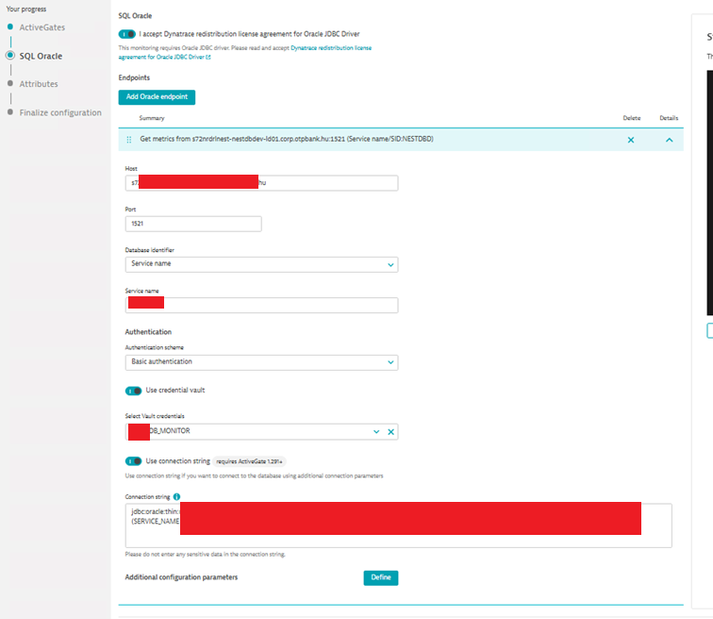Click the Host input field
The image size is (713, 619).
click(261, 183)
